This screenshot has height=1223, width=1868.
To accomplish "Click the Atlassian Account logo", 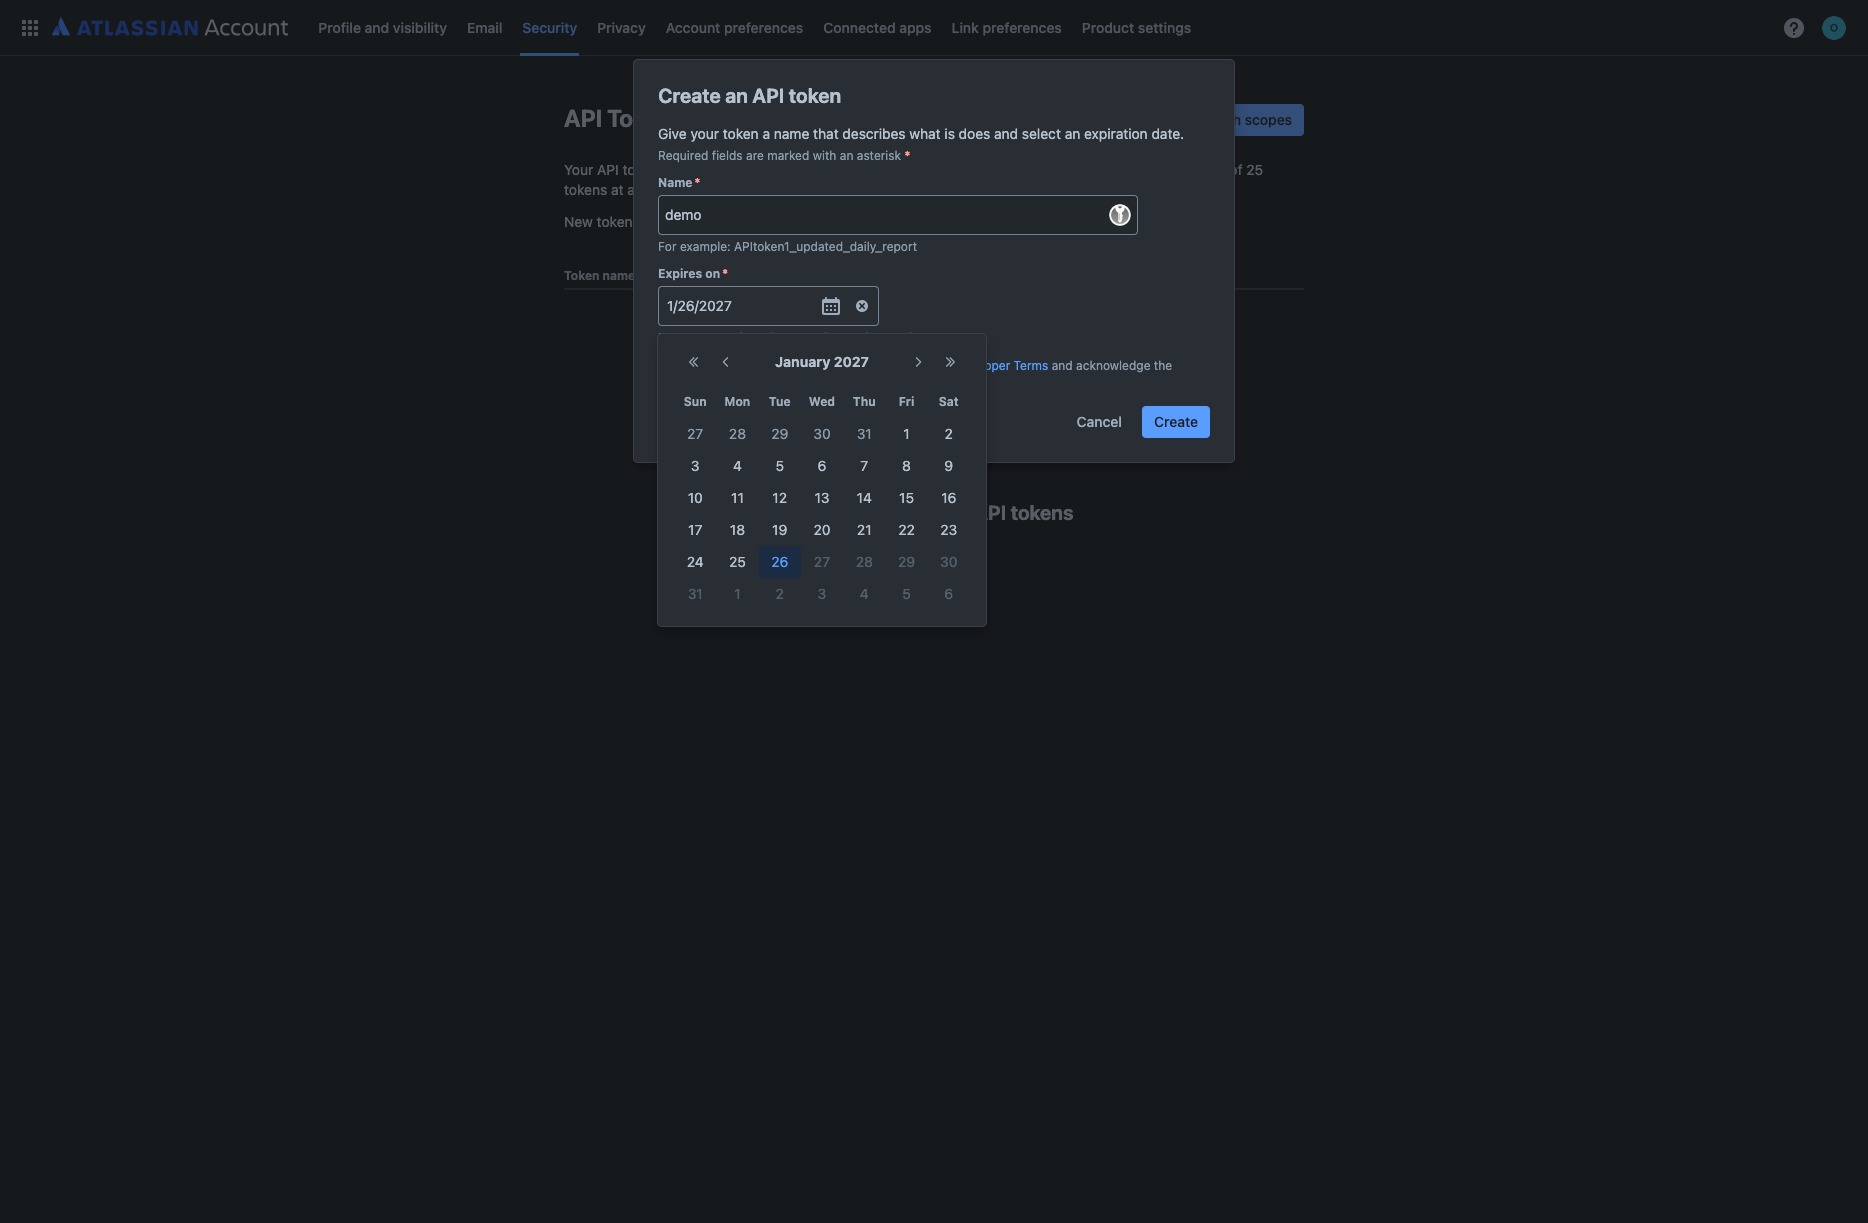I will (x=170, y=27).
